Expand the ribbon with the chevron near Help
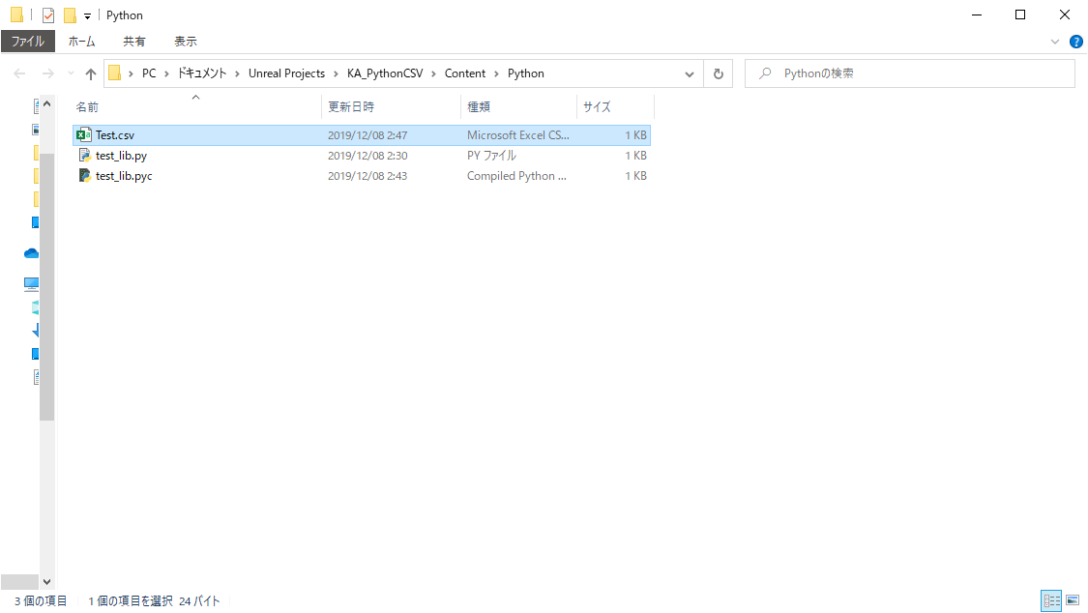Viewport: 1088px width, 613px height. [1055, 41]
